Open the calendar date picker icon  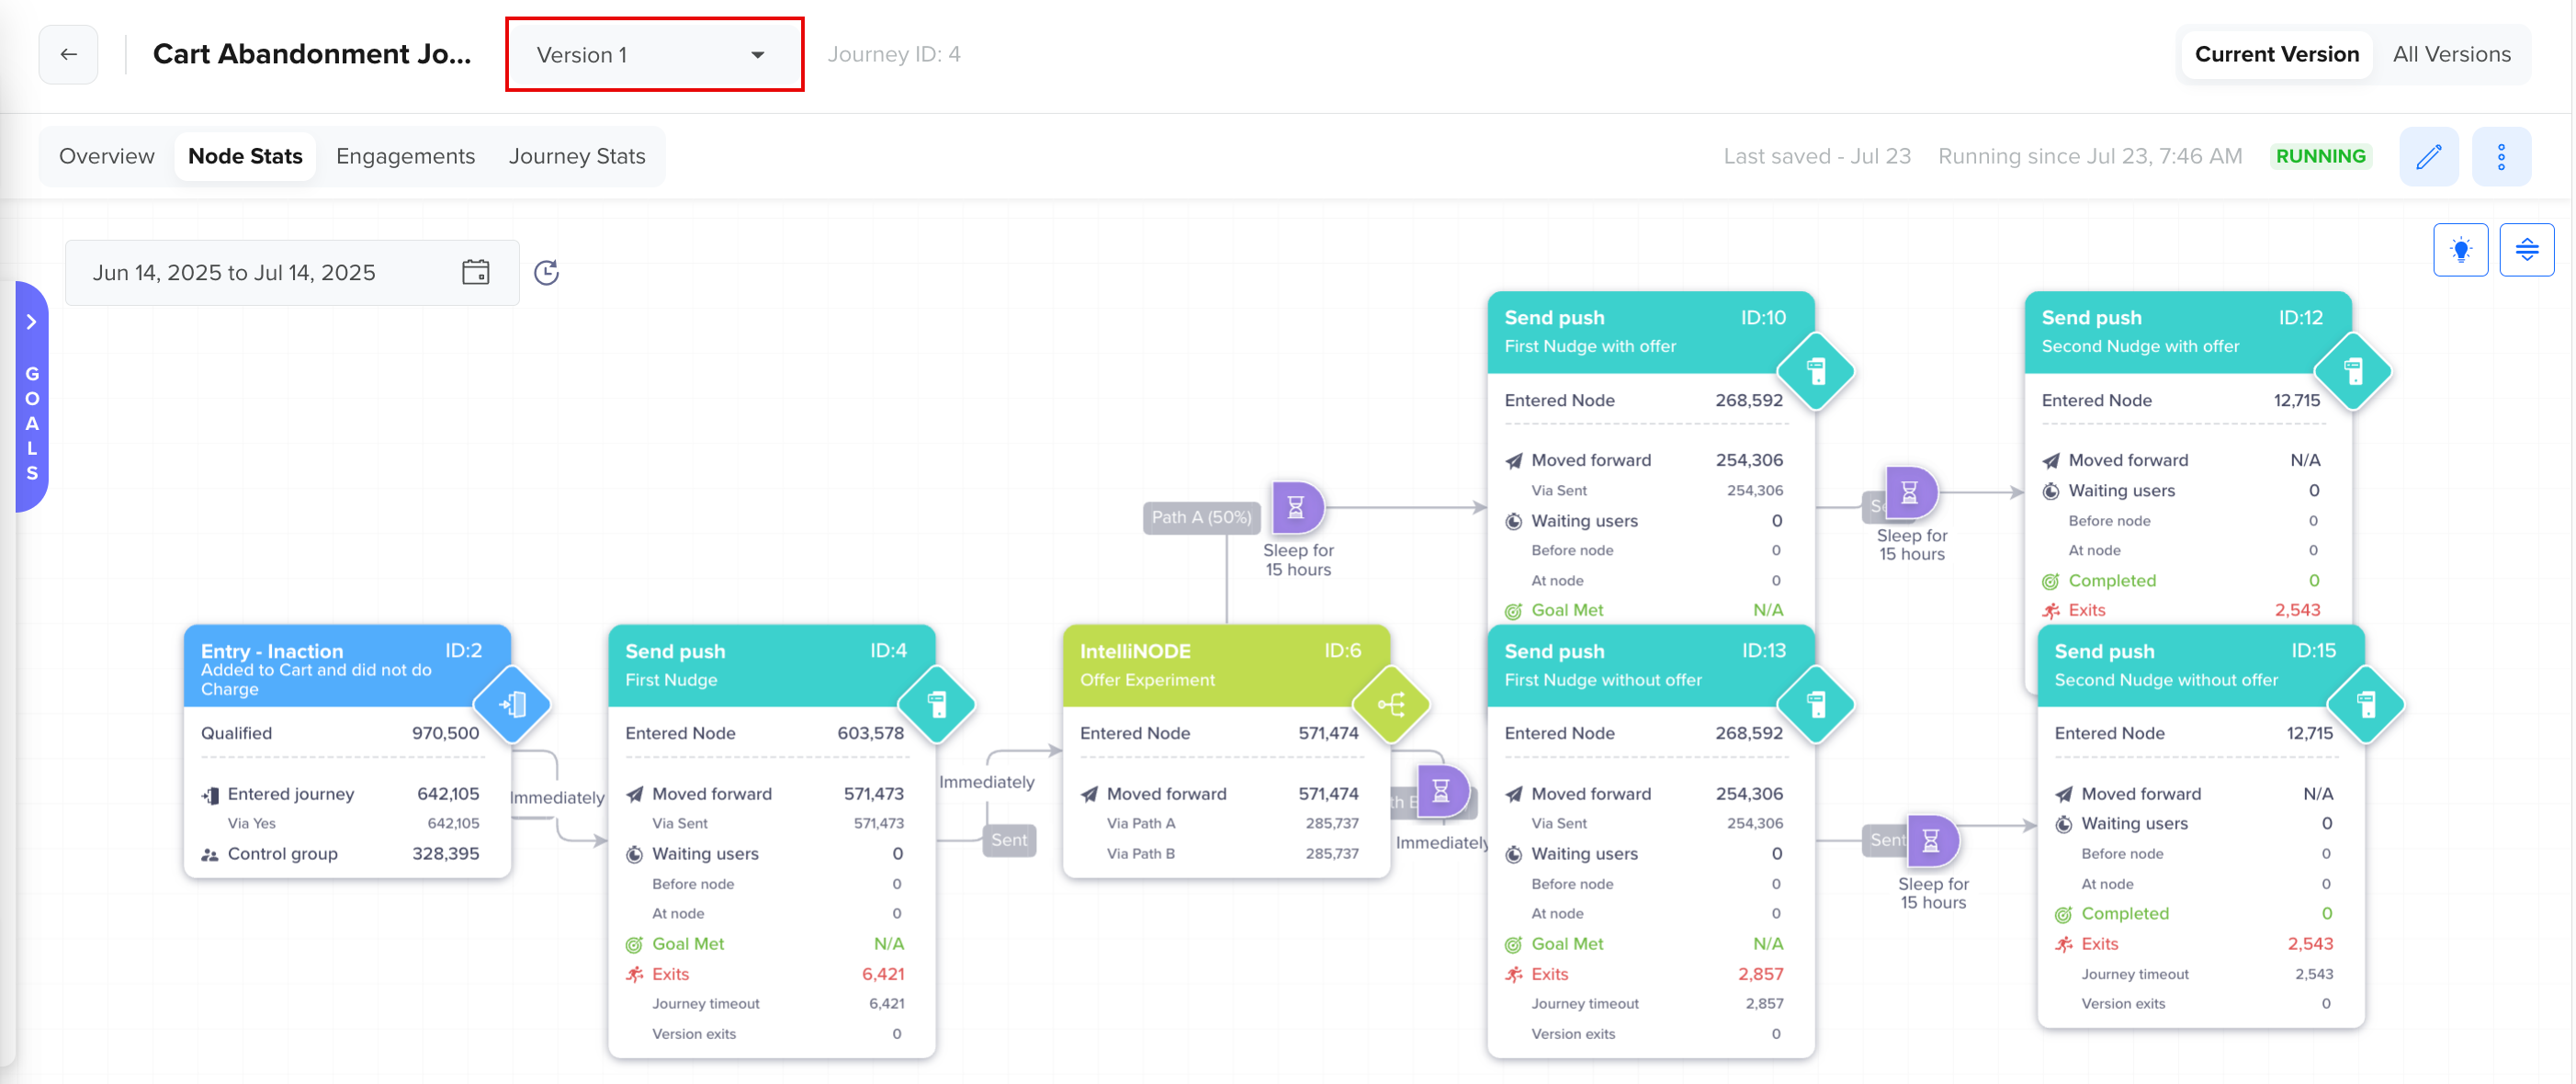(x=475, y=272)
